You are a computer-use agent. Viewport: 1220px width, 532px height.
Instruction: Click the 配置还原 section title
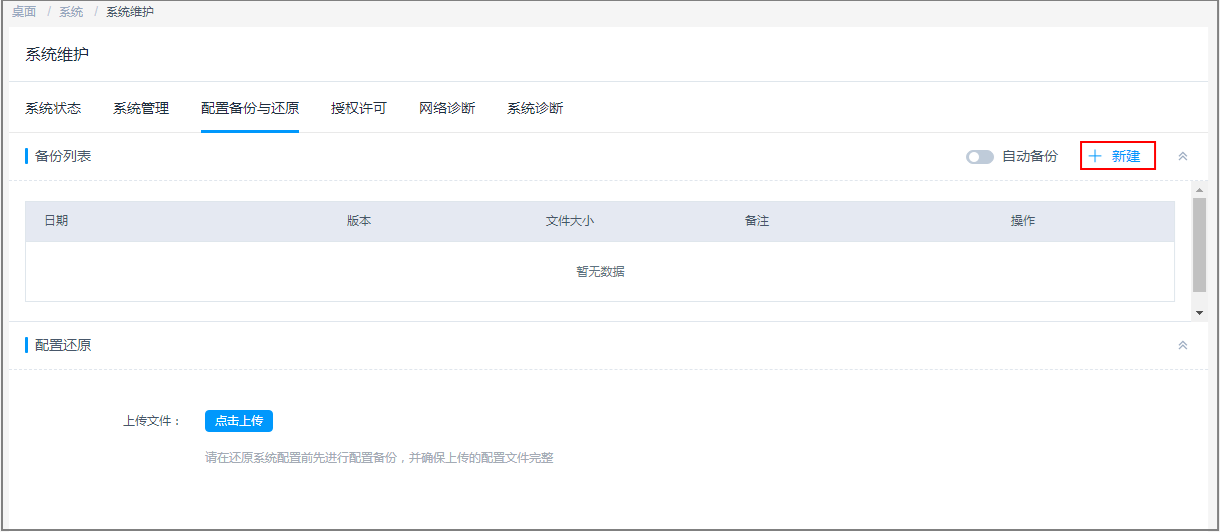click(63, 345)
